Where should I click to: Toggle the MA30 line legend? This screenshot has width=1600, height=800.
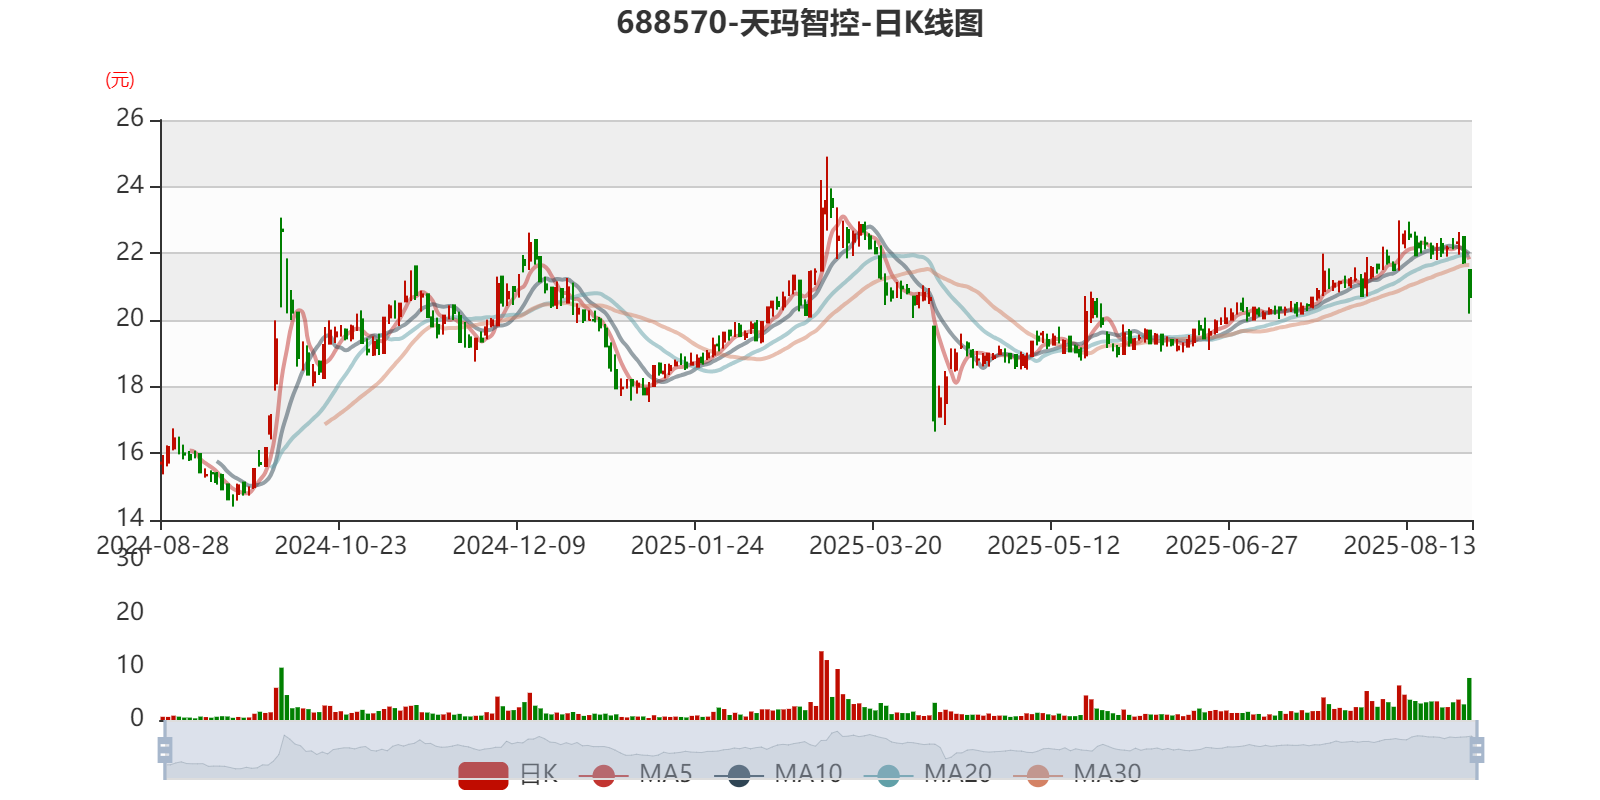pyautogui.click(x=1077, y=774)
